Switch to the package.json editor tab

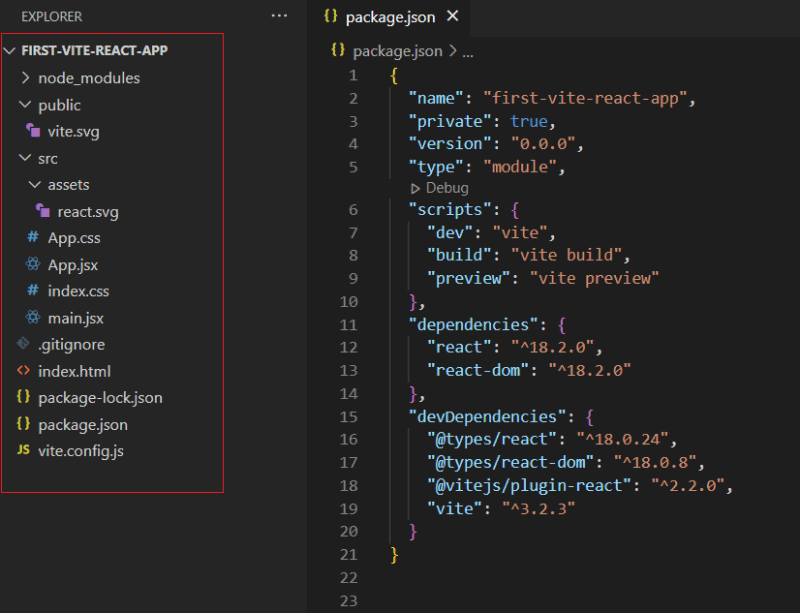(390, 17)
